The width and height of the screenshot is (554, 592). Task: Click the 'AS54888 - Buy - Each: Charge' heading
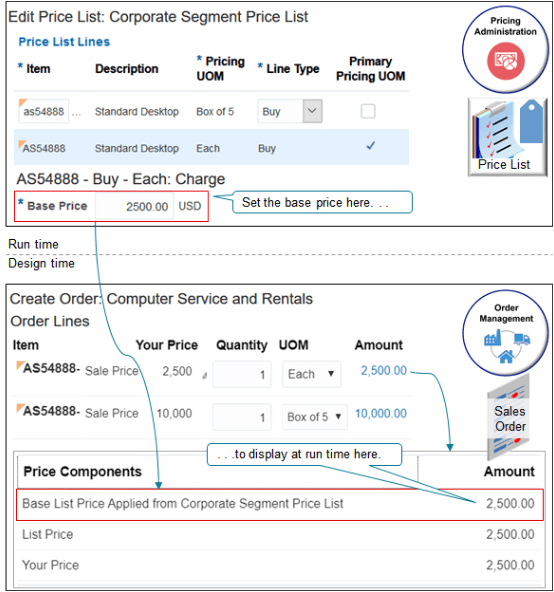pos(121,179)
